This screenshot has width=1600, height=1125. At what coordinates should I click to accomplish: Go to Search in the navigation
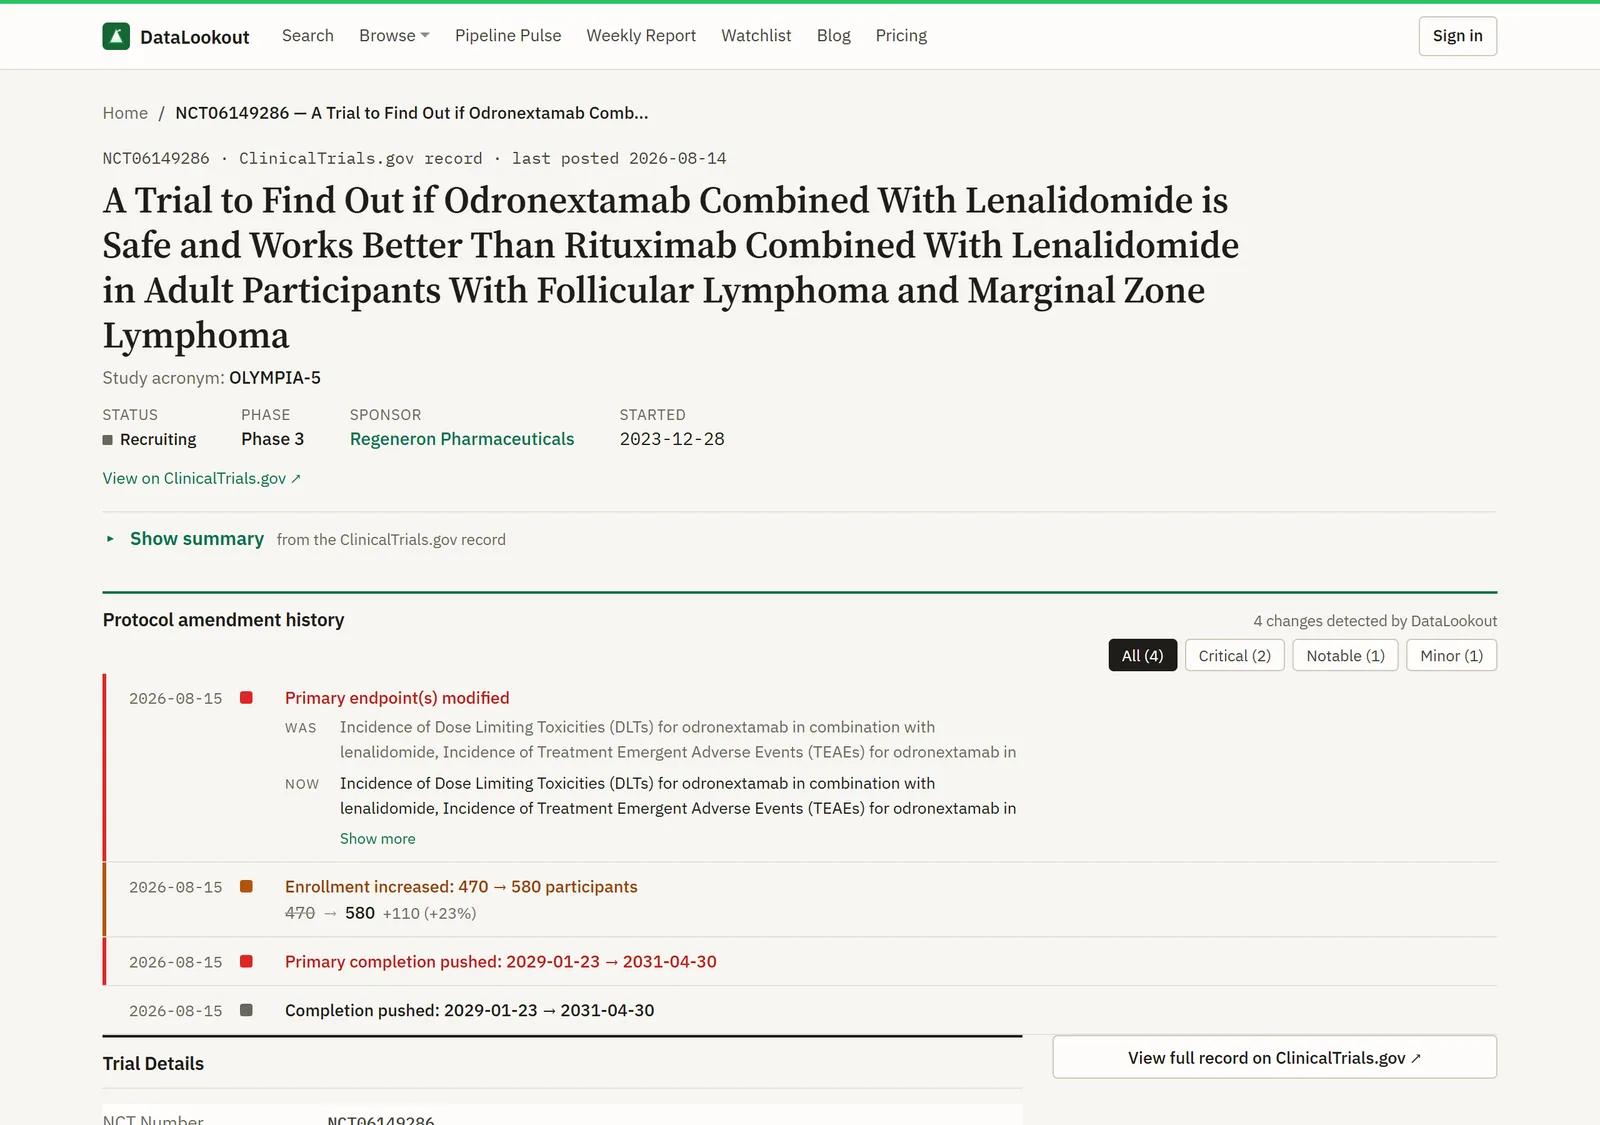pos(308,36)
